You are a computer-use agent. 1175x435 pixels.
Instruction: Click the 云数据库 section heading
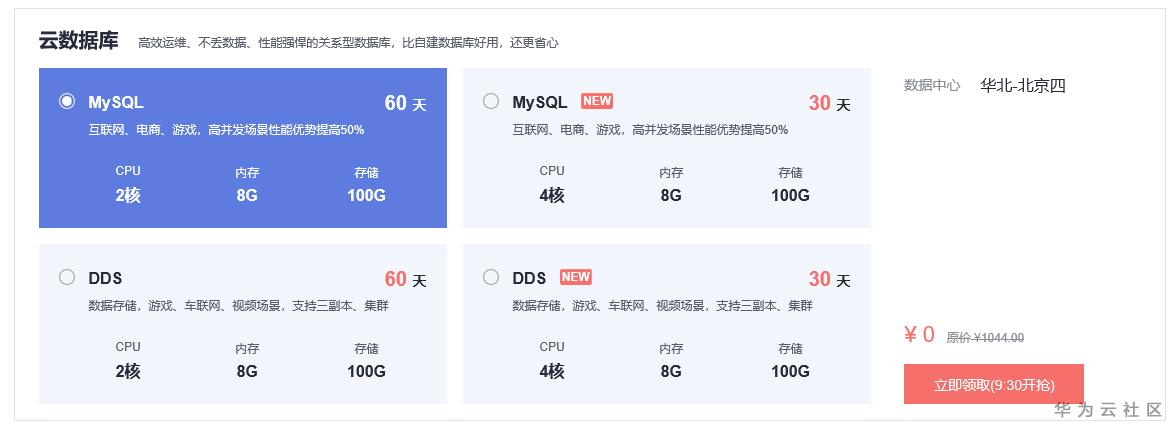(78, 41)
